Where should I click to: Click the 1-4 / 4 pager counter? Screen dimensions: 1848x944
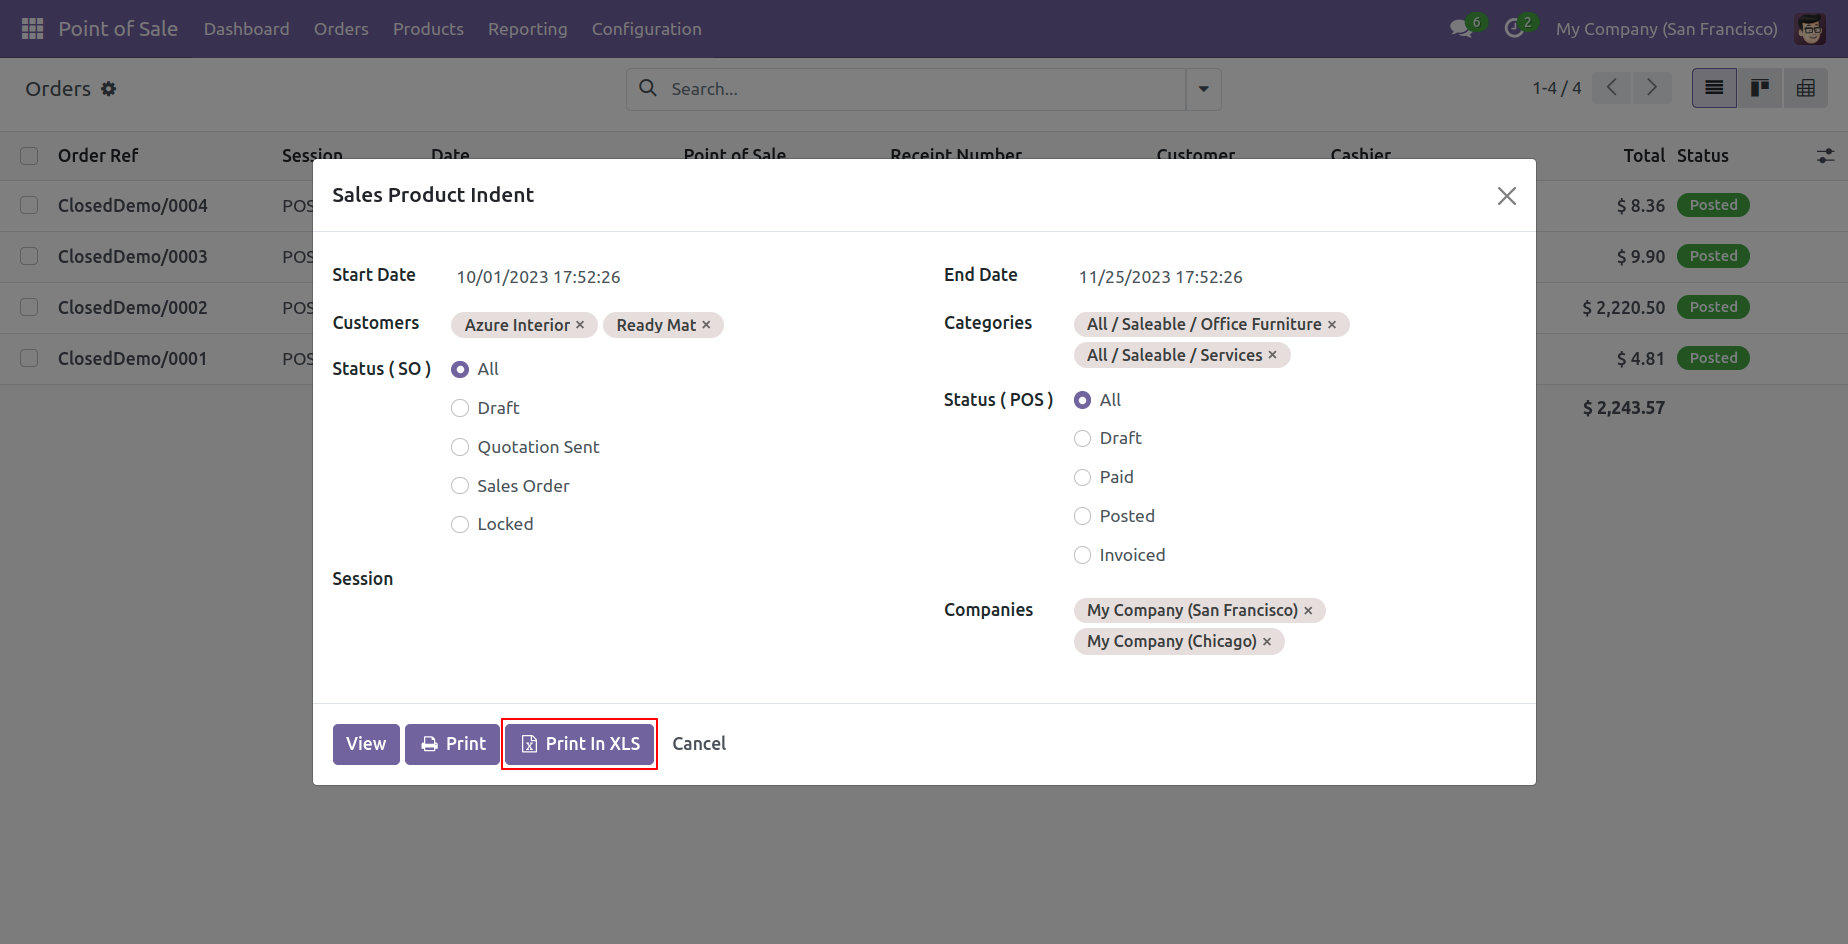(x=1556, y=88)
